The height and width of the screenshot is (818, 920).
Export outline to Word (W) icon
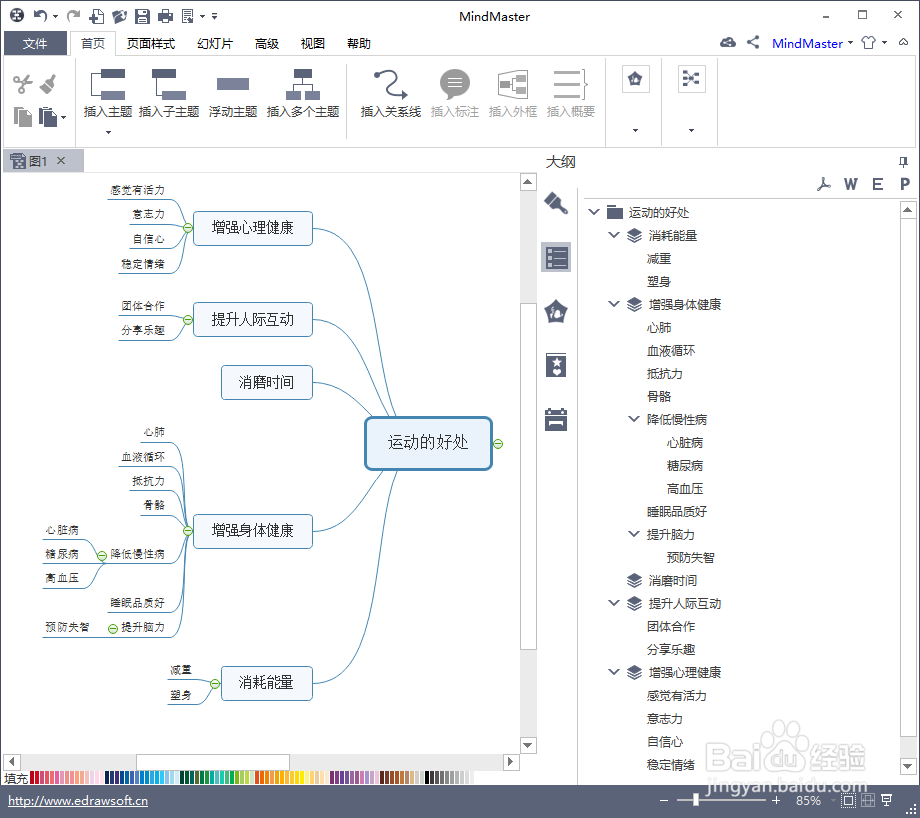tap(851, 184)
